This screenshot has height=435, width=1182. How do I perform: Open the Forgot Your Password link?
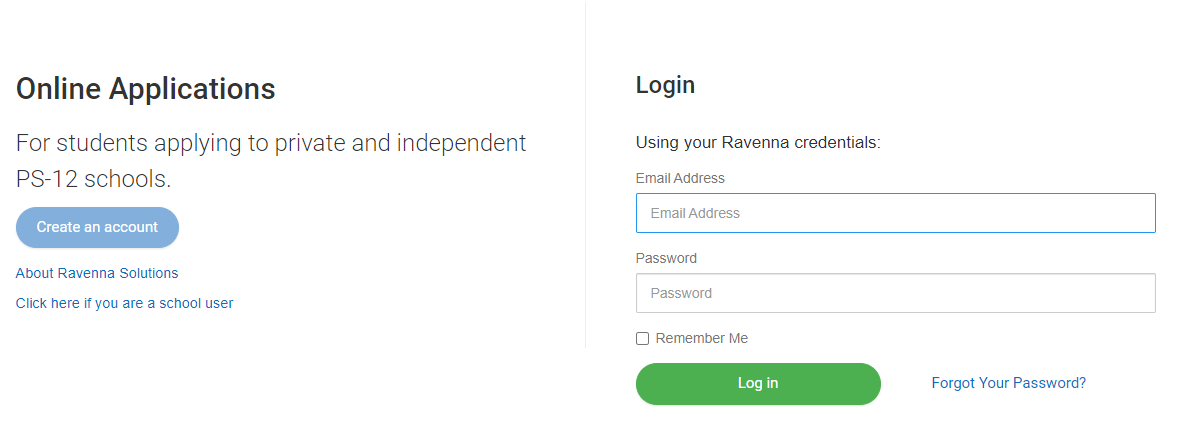1008,383
